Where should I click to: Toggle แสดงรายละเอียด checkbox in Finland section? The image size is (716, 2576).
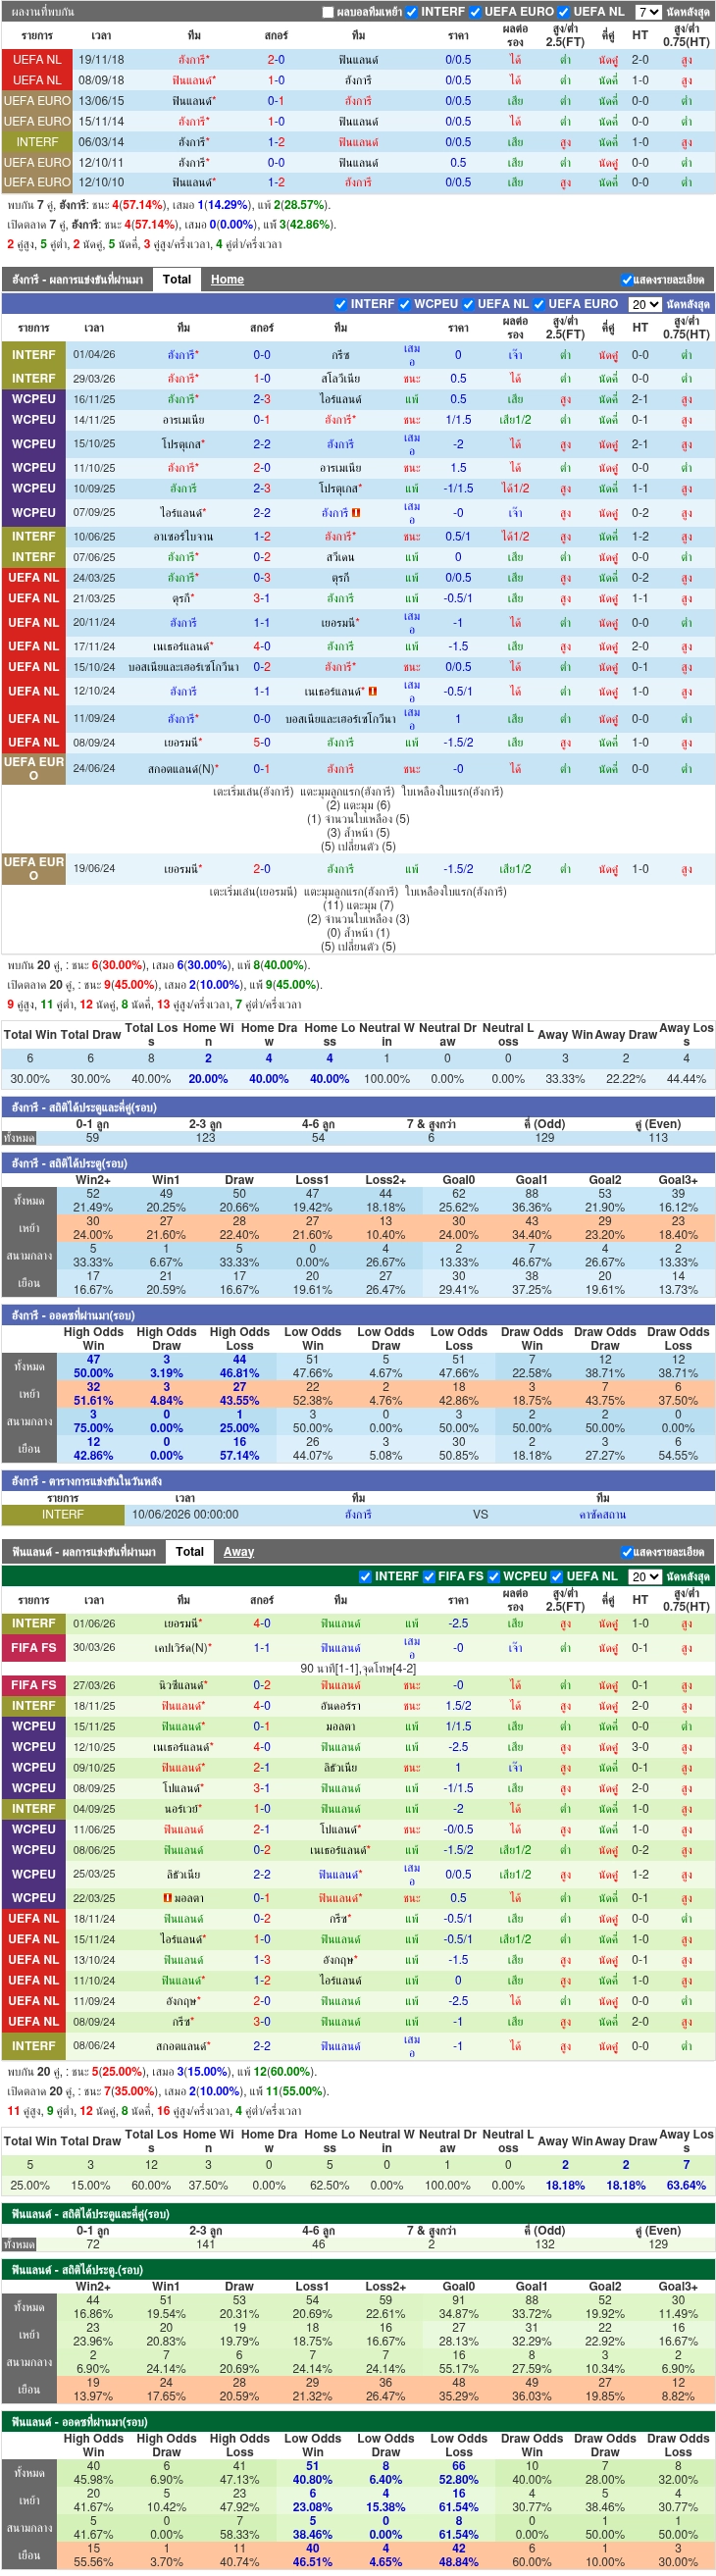[x=627, y=1552]
